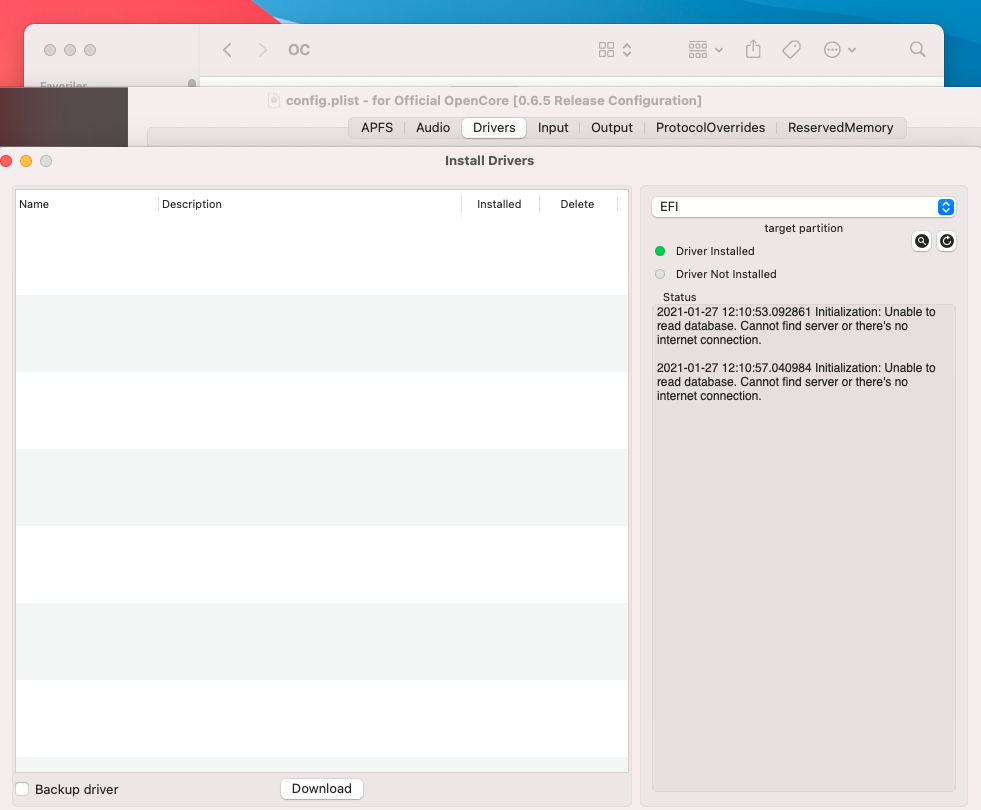The height and width of the screenshot is (810, 981).
Task: Open the EFI target partition dropdown
Action: (x=803, y=207)
